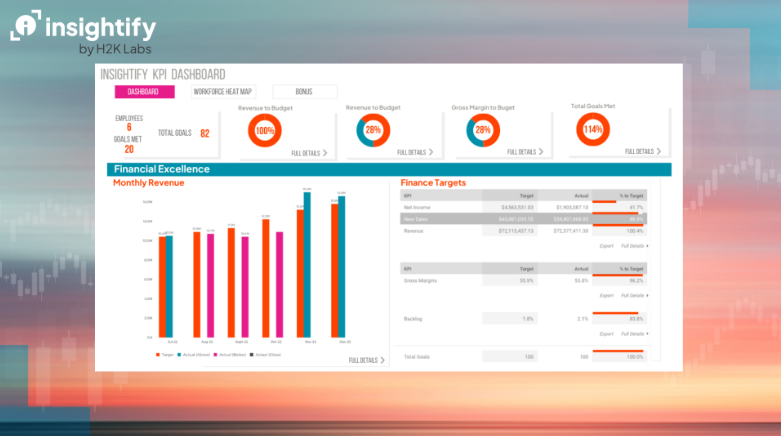The height and width of the screenshot is (436, 783).
Task: Select the Revenue row in Finance Targets
Action: [x=523, y=231]
